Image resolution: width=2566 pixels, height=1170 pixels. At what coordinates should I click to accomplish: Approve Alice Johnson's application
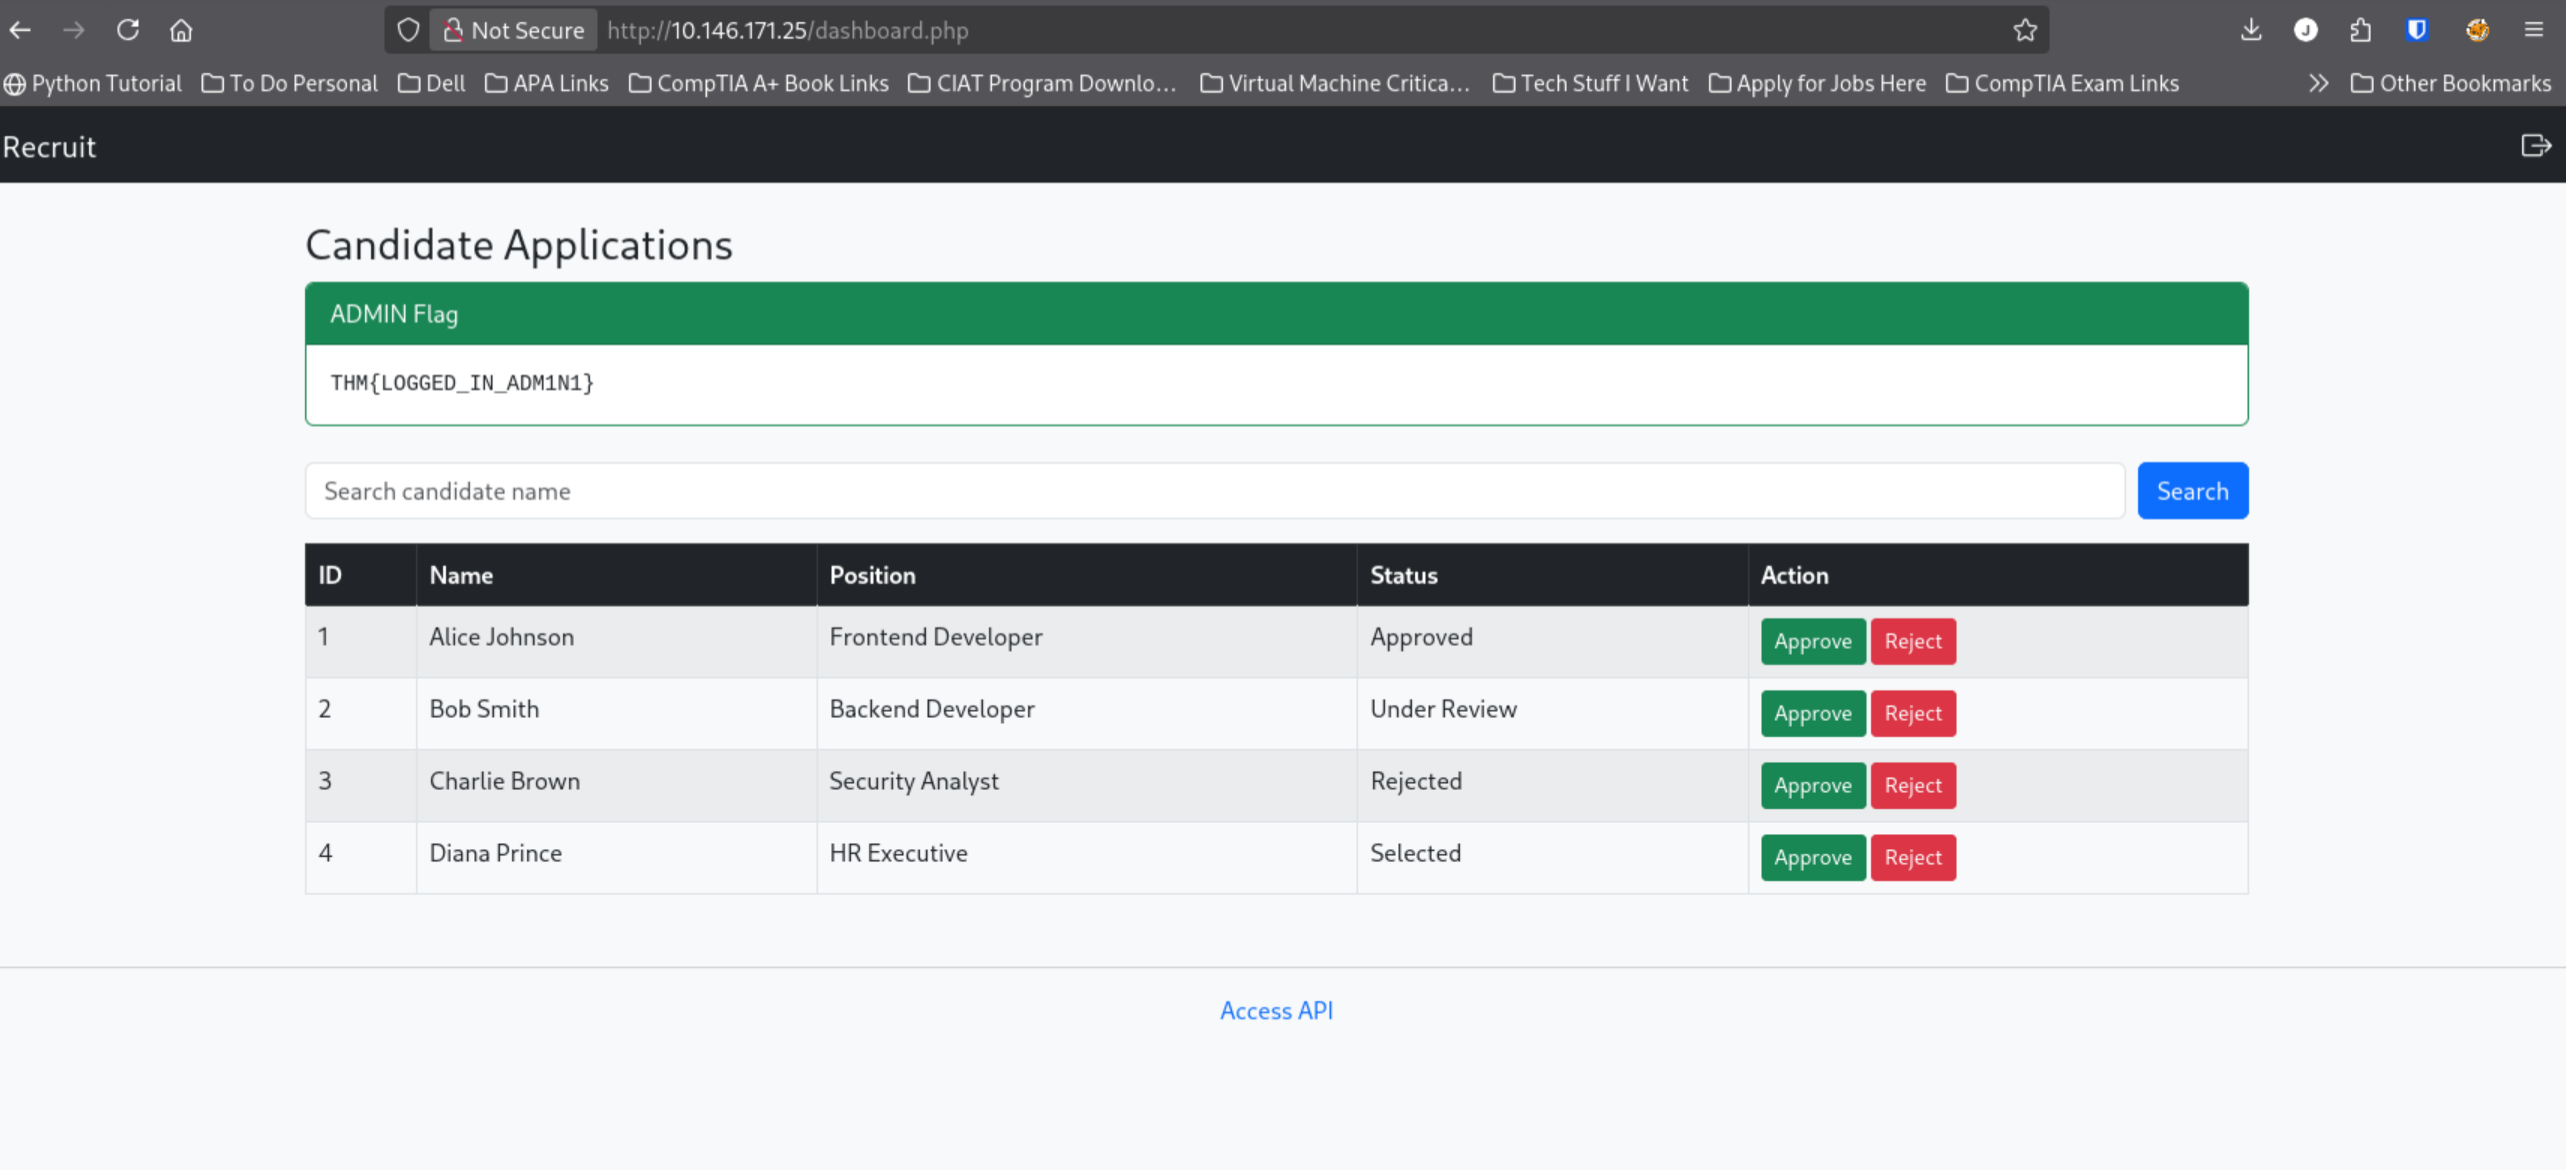point(1813,642)
